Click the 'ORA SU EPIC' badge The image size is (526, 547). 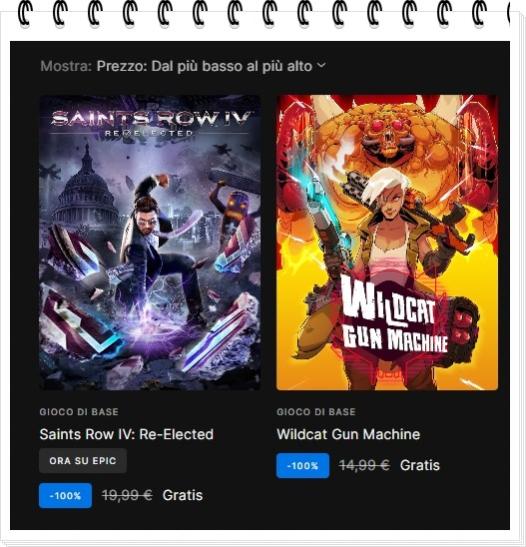click(83, 461)
